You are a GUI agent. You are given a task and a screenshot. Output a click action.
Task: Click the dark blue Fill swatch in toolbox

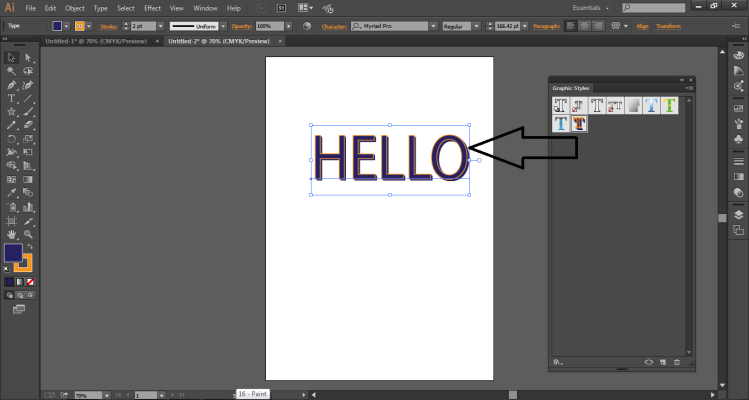click(13, 253)
